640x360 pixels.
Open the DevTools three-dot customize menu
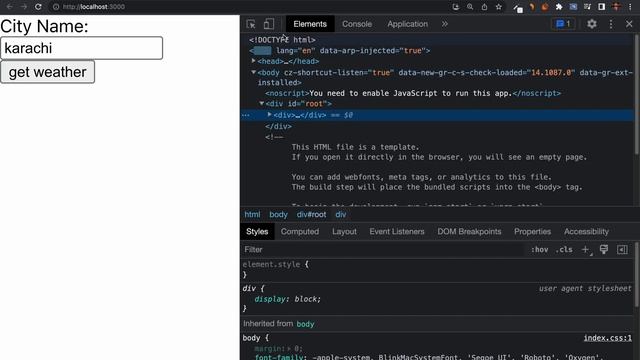click(x=611, y=24)
